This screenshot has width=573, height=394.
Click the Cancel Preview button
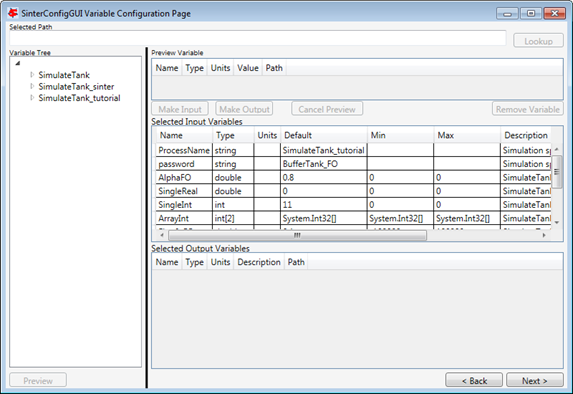(x=327, y=109)
